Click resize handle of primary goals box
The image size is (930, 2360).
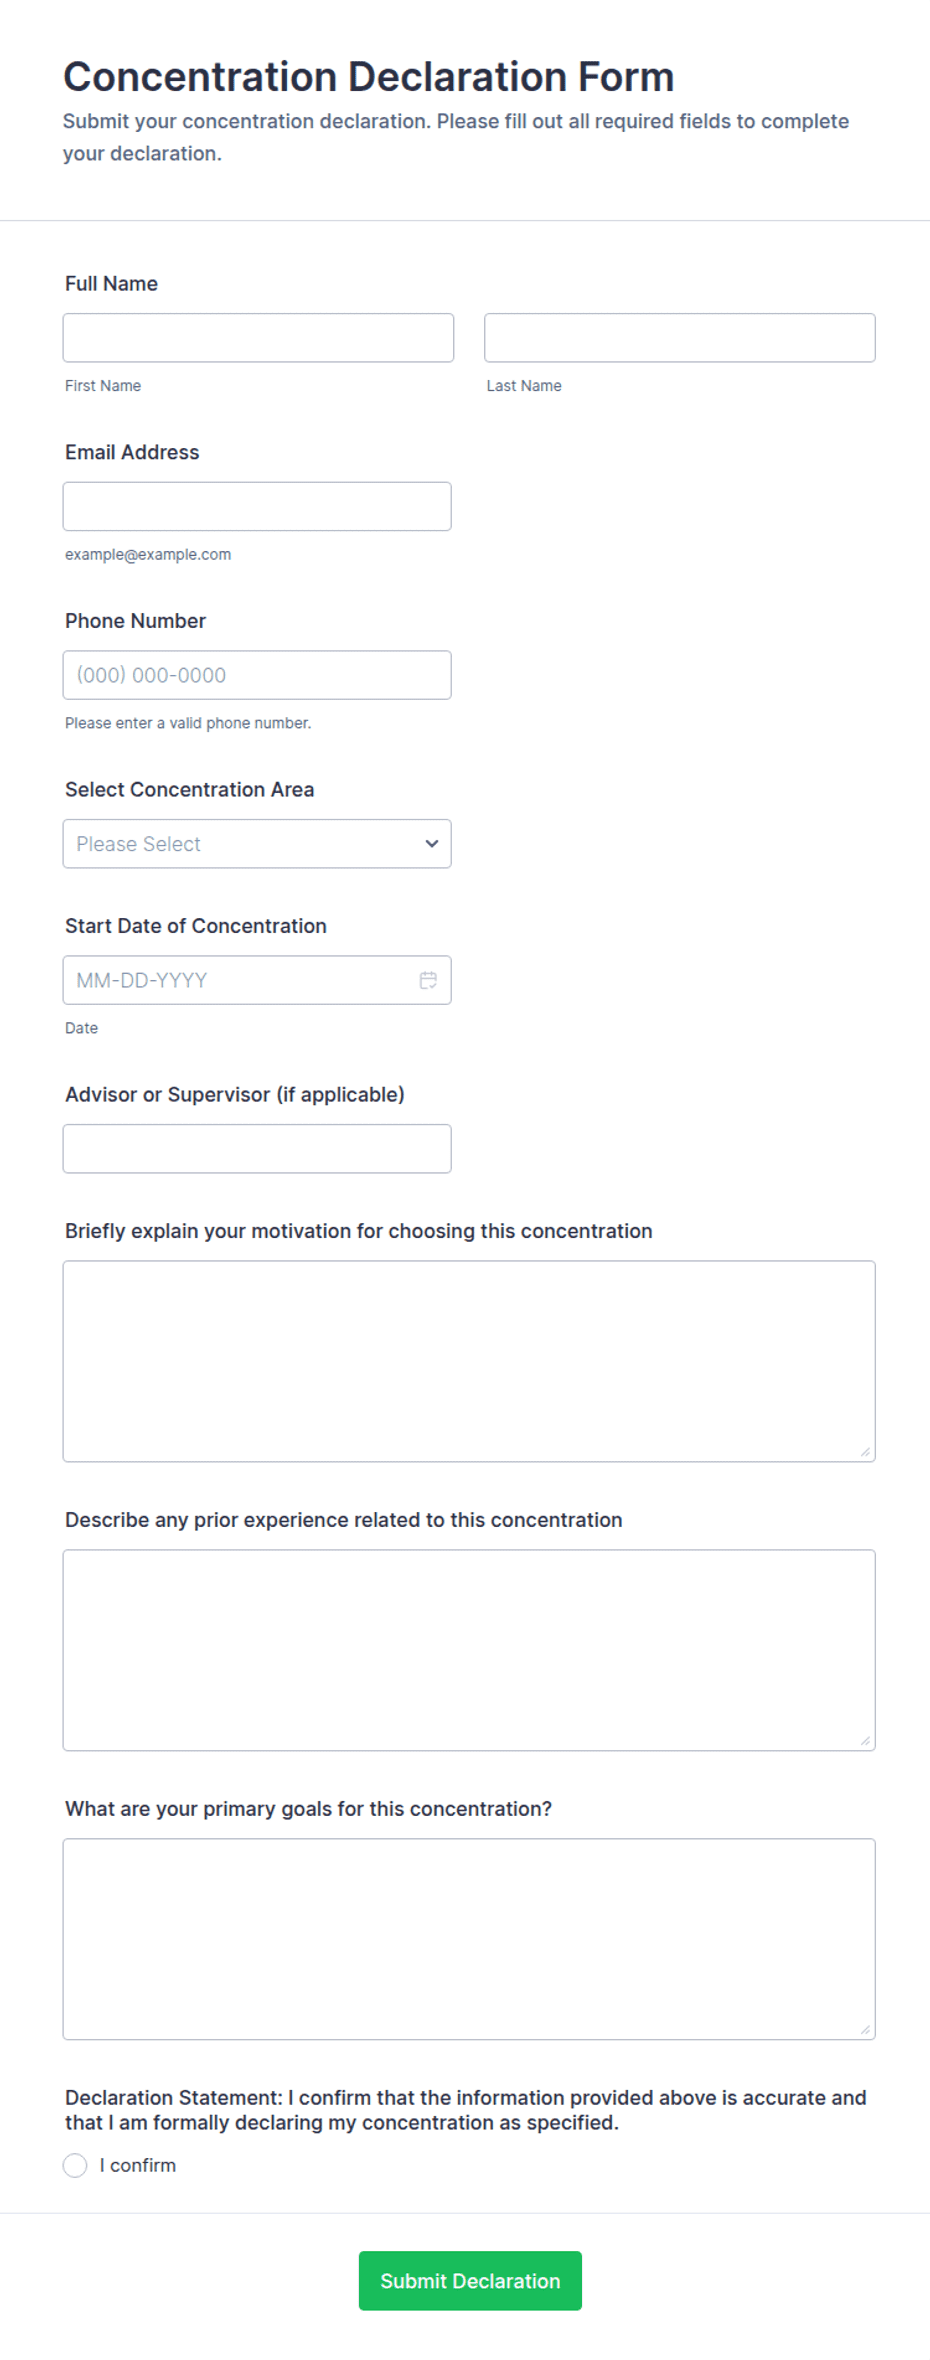865,2030
